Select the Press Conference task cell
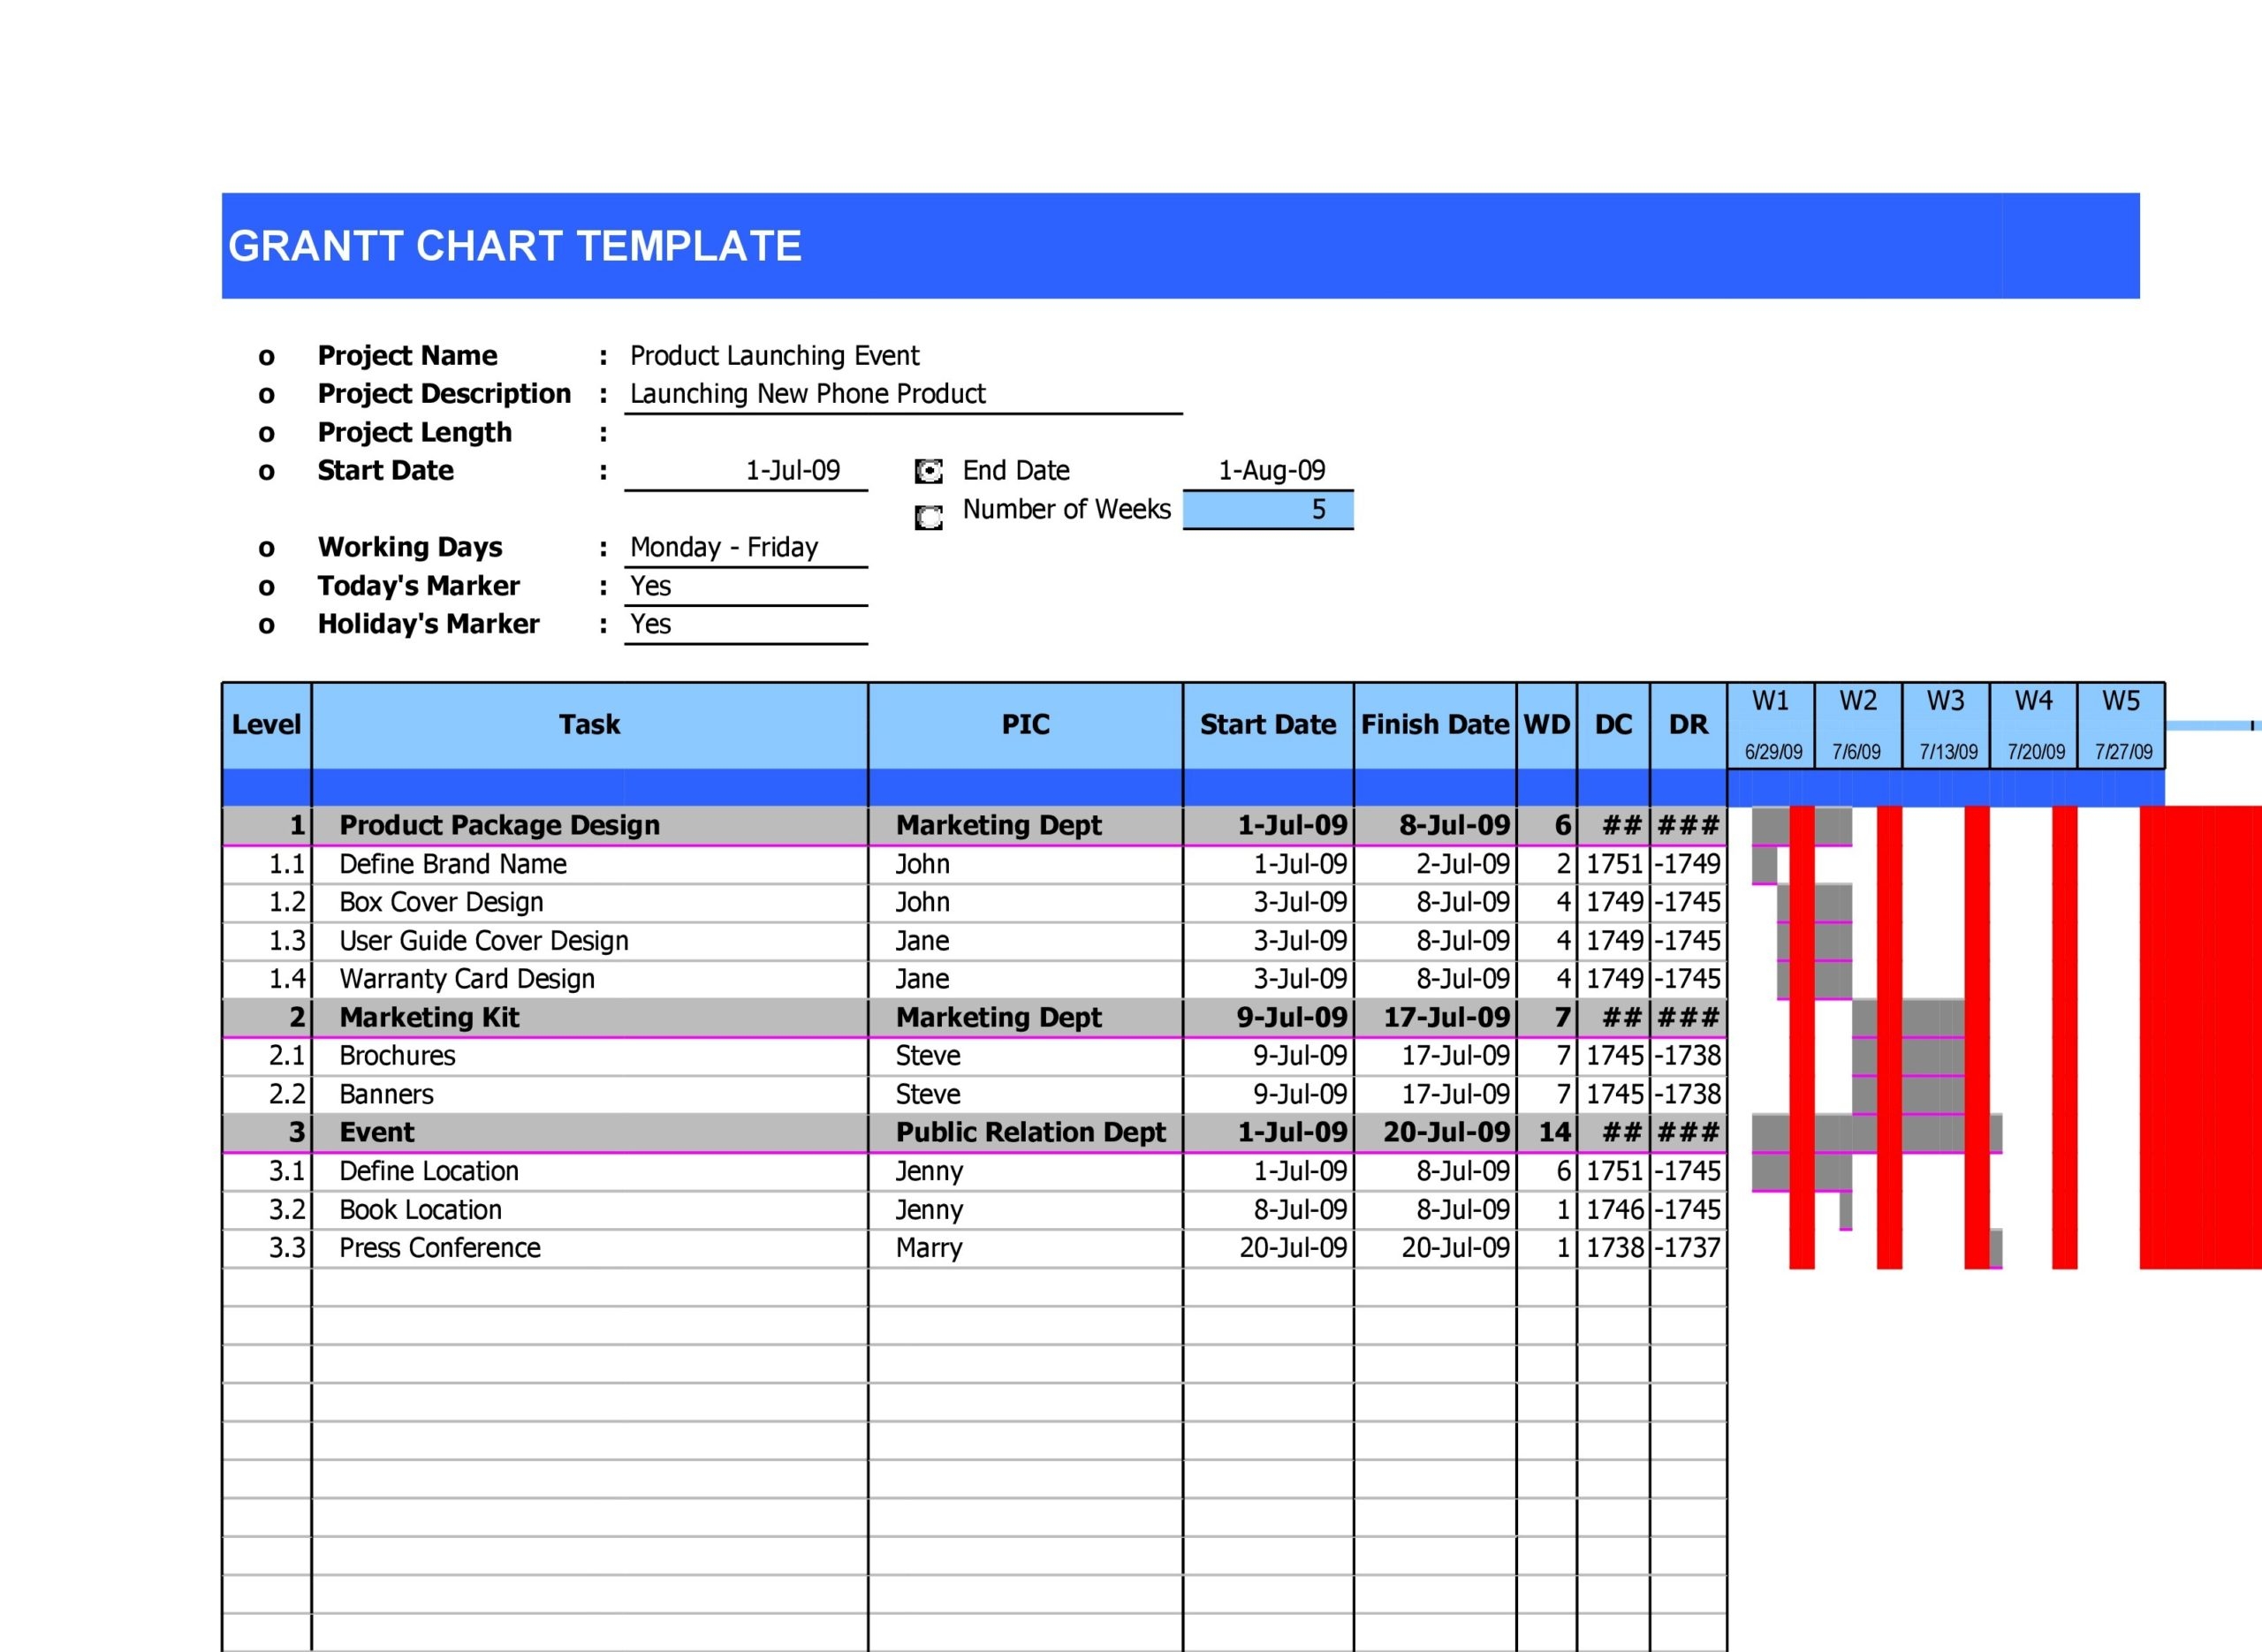The height and width of the screenshot is (1652, 2262). point(440,1248)
